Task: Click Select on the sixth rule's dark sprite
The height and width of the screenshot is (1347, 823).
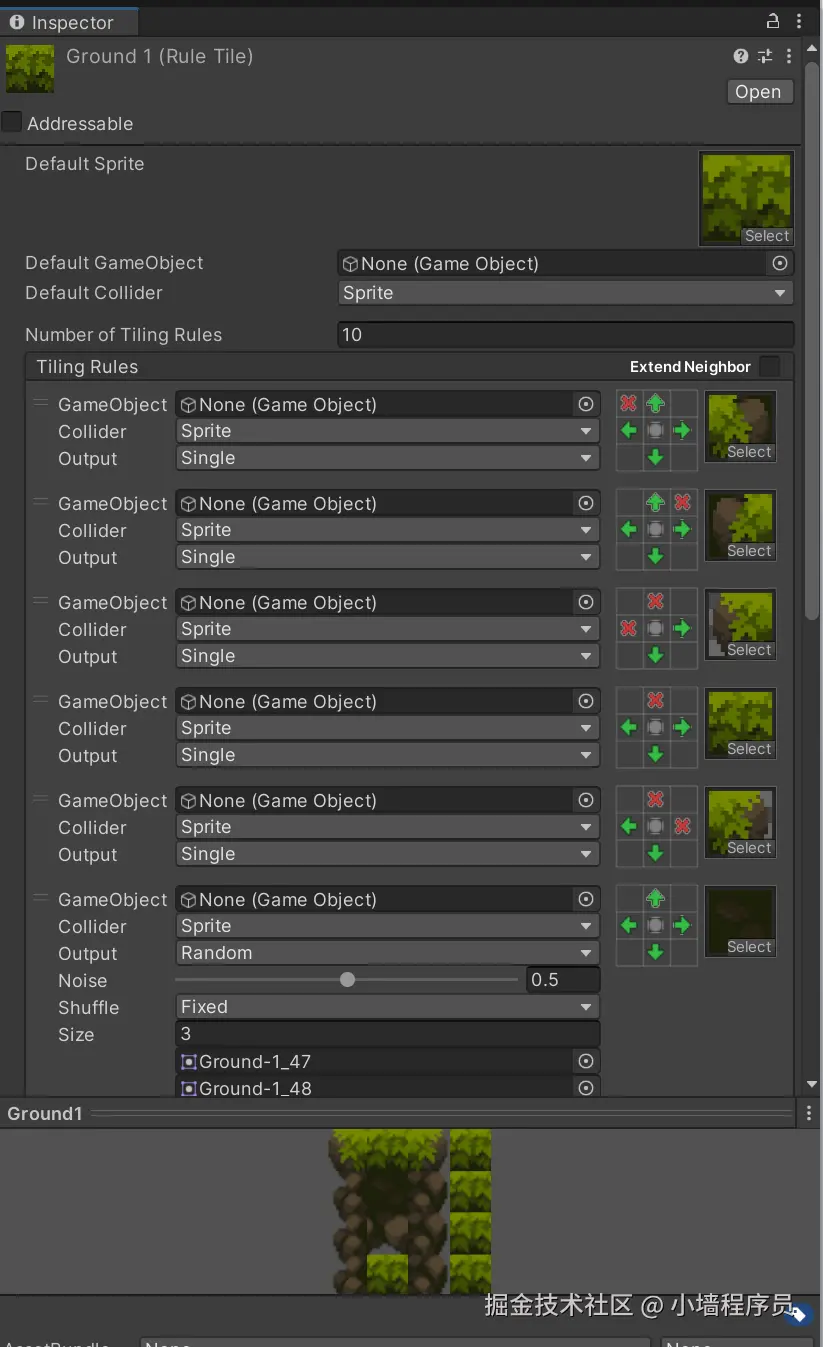Action: coord(749,947)
